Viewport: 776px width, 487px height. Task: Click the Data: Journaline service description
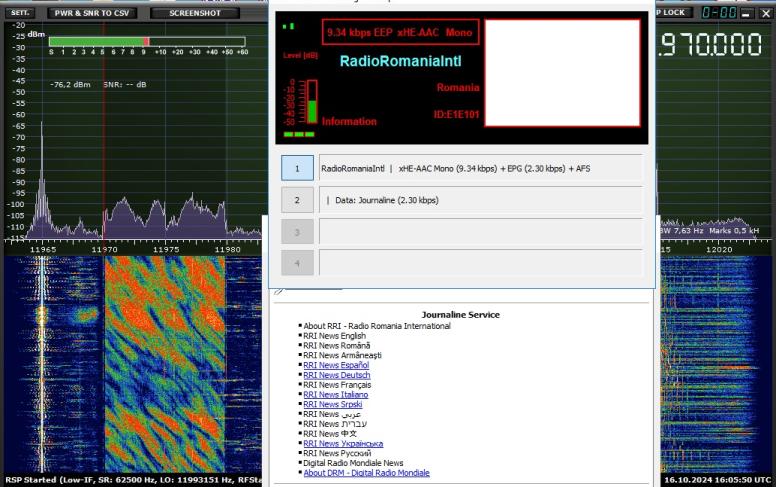pos(481,200)
